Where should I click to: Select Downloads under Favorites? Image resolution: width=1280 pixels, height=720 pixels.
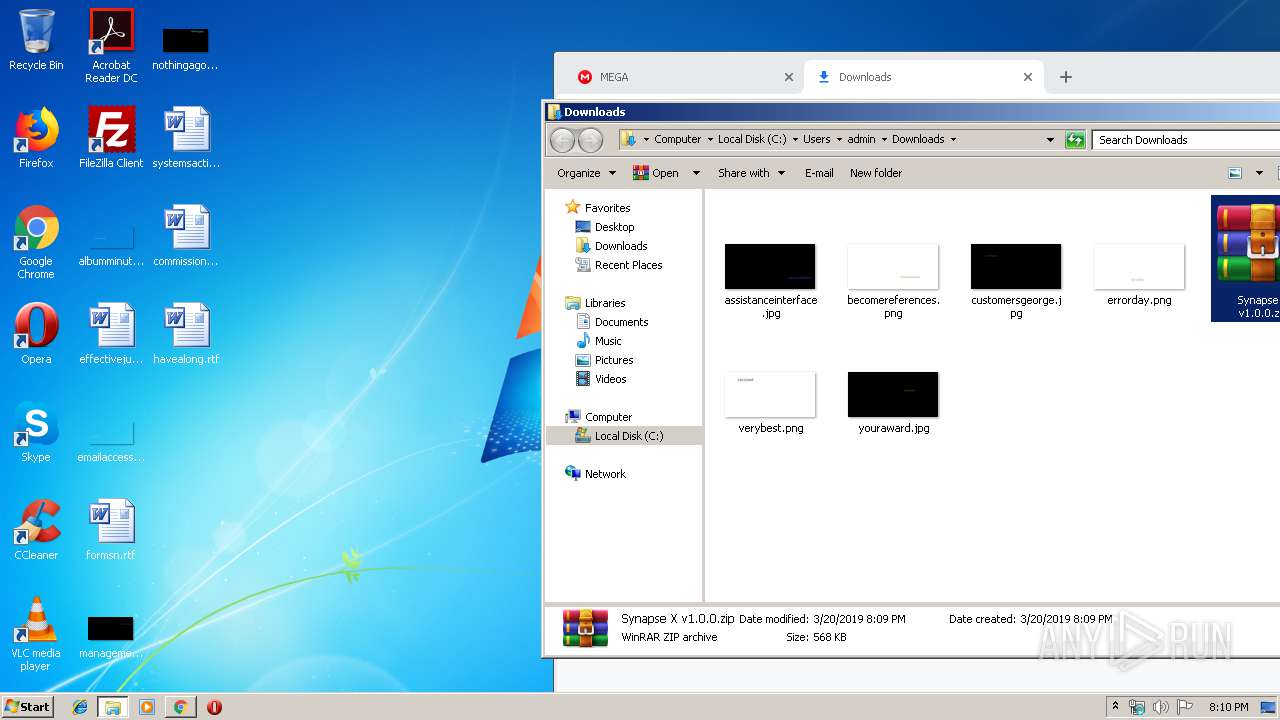coord(611,246)
